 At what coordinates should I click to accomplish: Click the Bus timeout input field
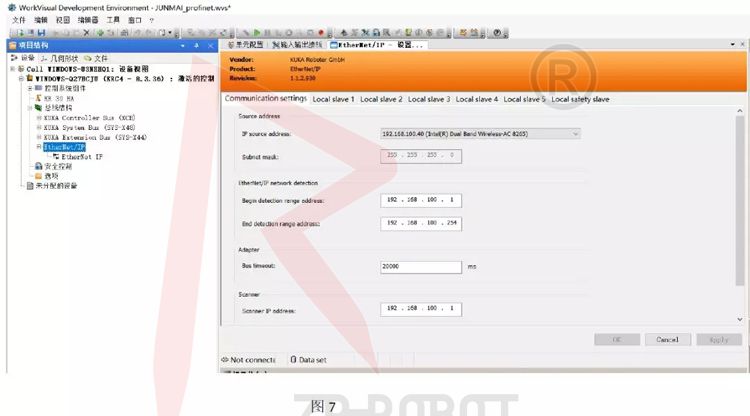coord(420,267)
